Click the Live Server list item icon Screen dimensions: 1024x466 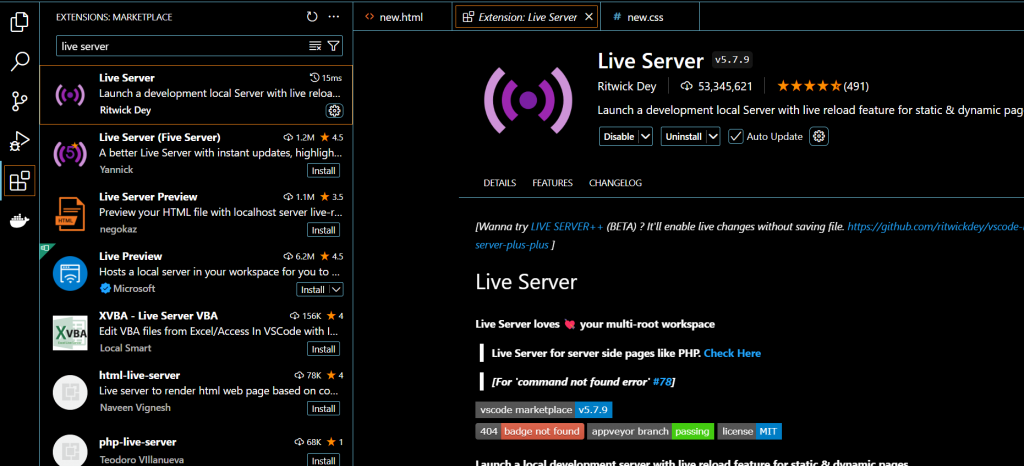point(70,95)
